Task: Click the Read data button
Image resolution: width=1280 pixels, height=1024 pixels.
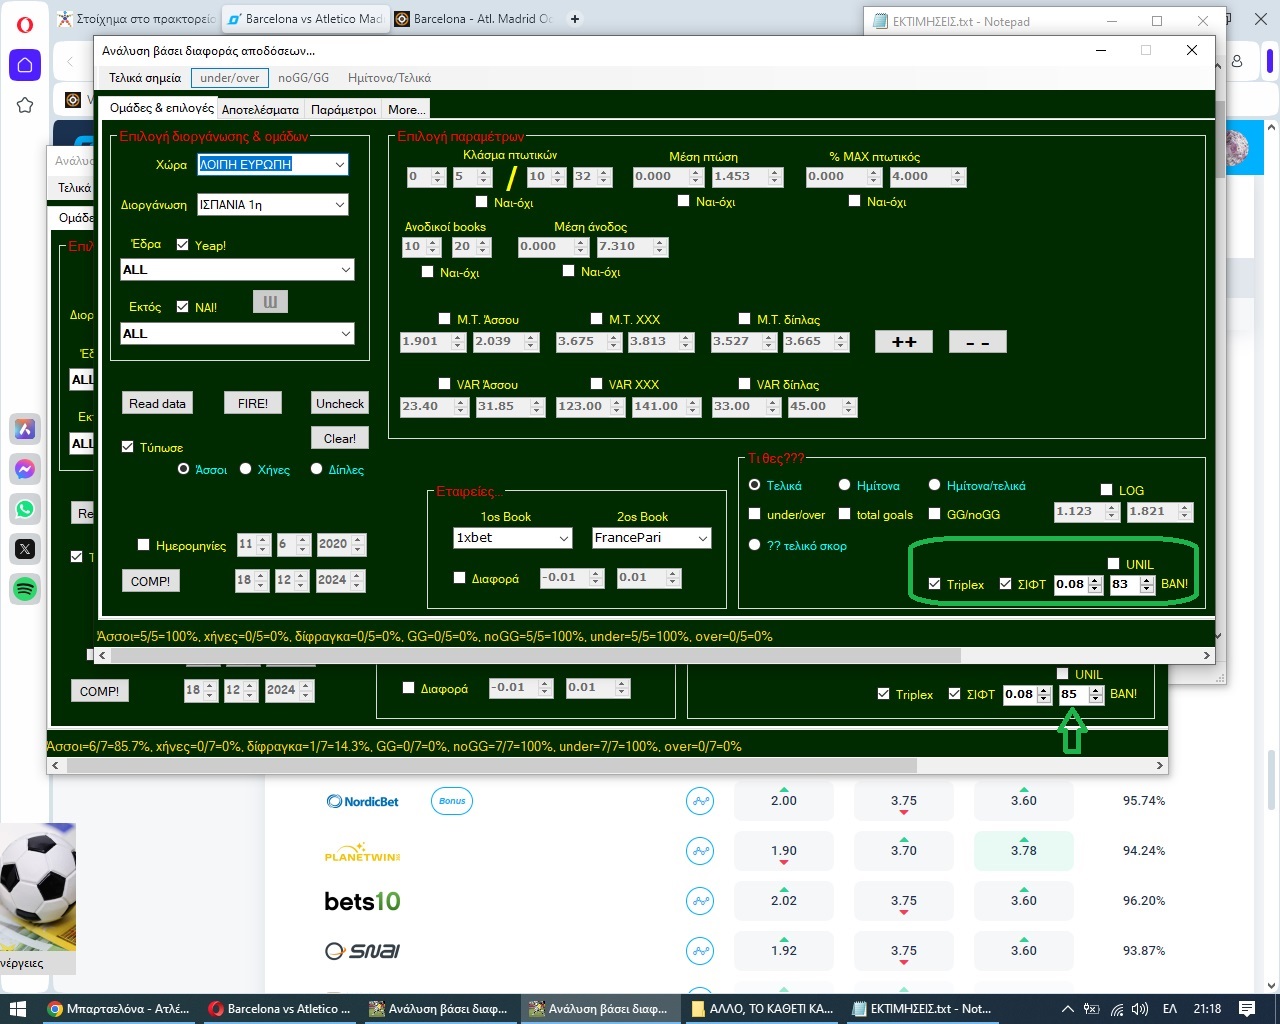Action: (x=157, y=403)
